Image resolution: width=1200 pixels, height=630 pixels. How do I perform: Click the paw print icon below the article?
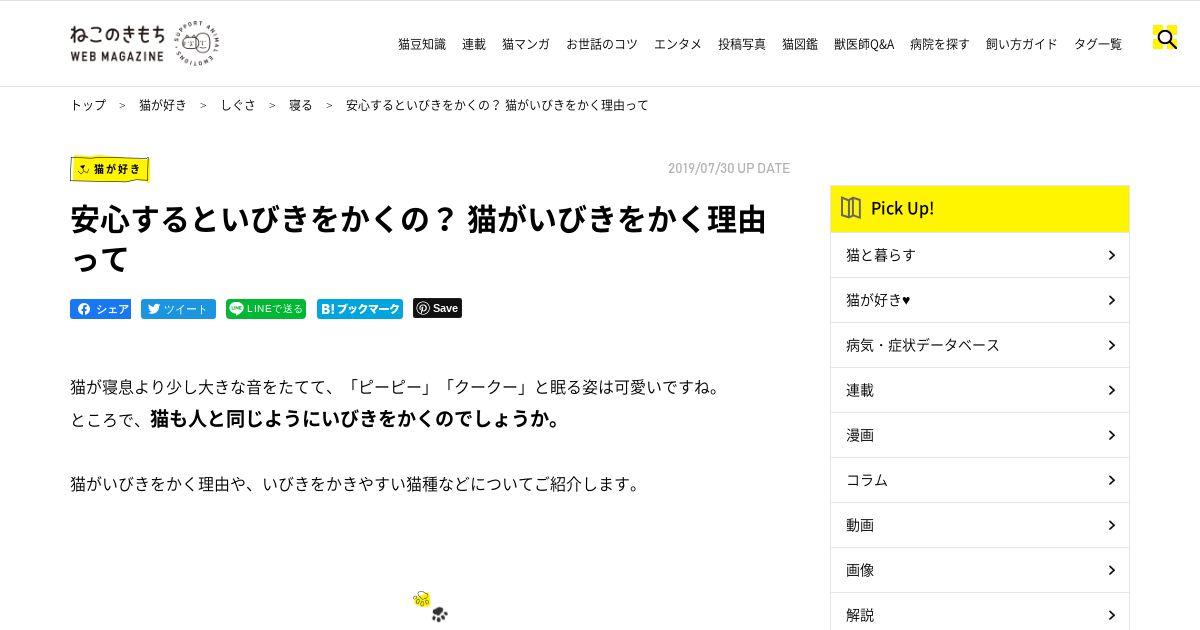tap(431, 606)
